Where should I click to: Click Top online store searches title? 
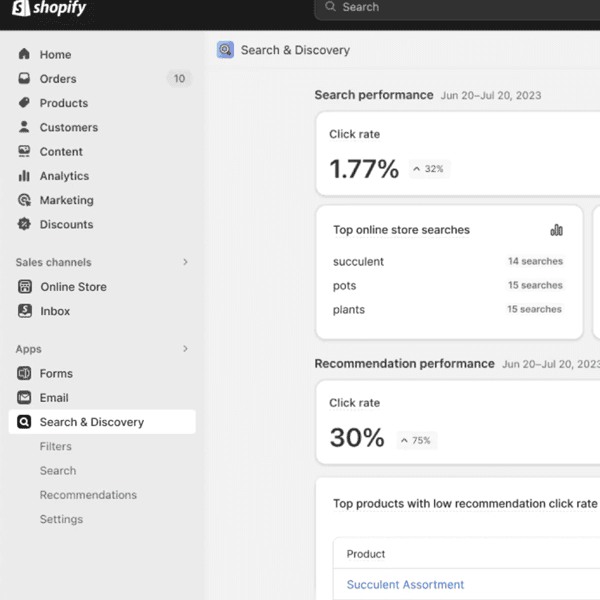[x=401, y=230]
